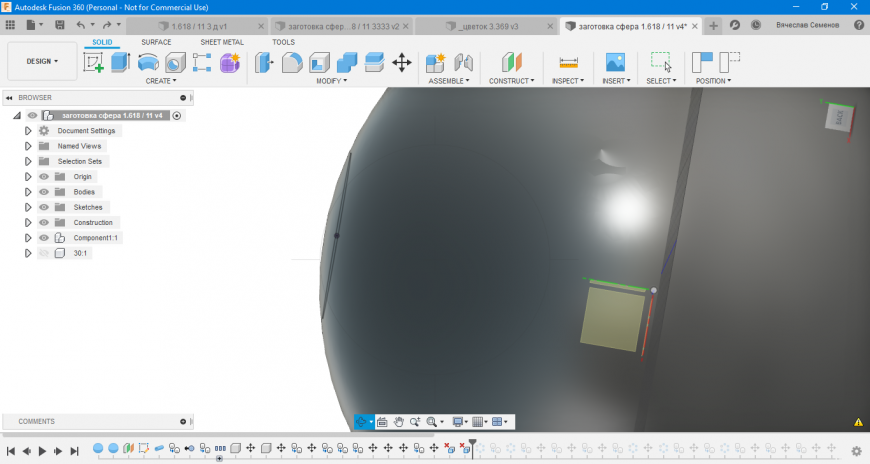Expand the Named Views node
The width and height of the screenshot is (870, 464).
pos(28,146)
